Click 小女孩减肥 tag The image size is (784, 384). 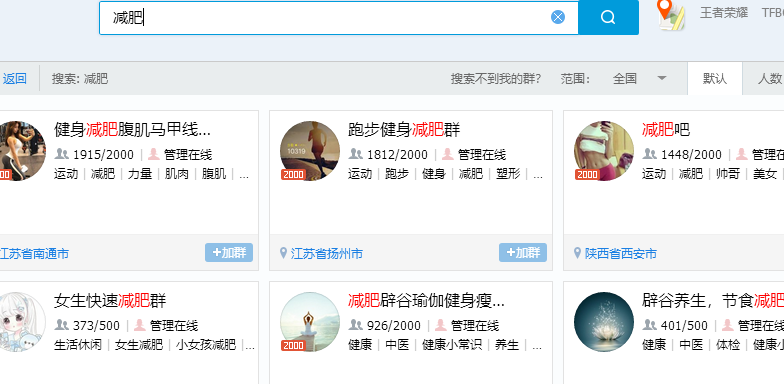tap(206, 345)
